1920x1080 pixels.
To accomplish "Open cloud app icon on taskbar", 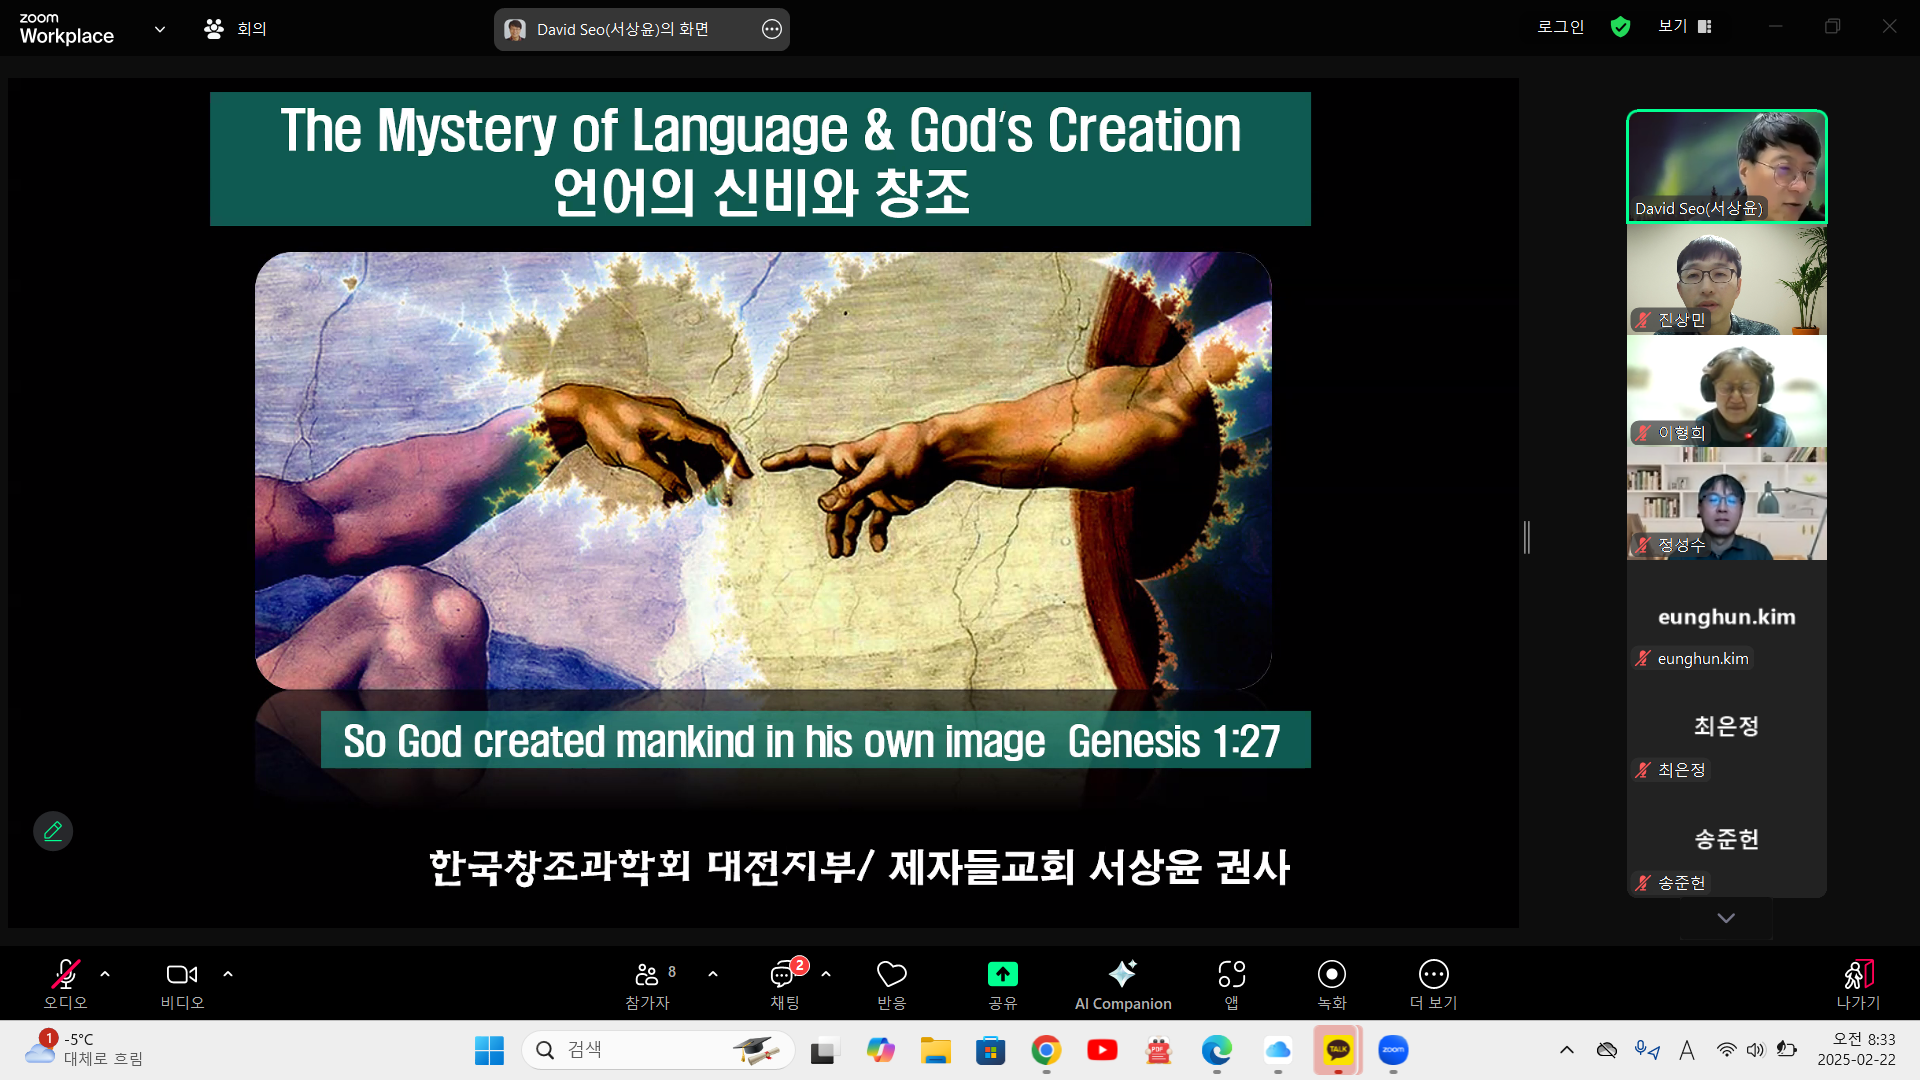I will pos(1278,1050).
